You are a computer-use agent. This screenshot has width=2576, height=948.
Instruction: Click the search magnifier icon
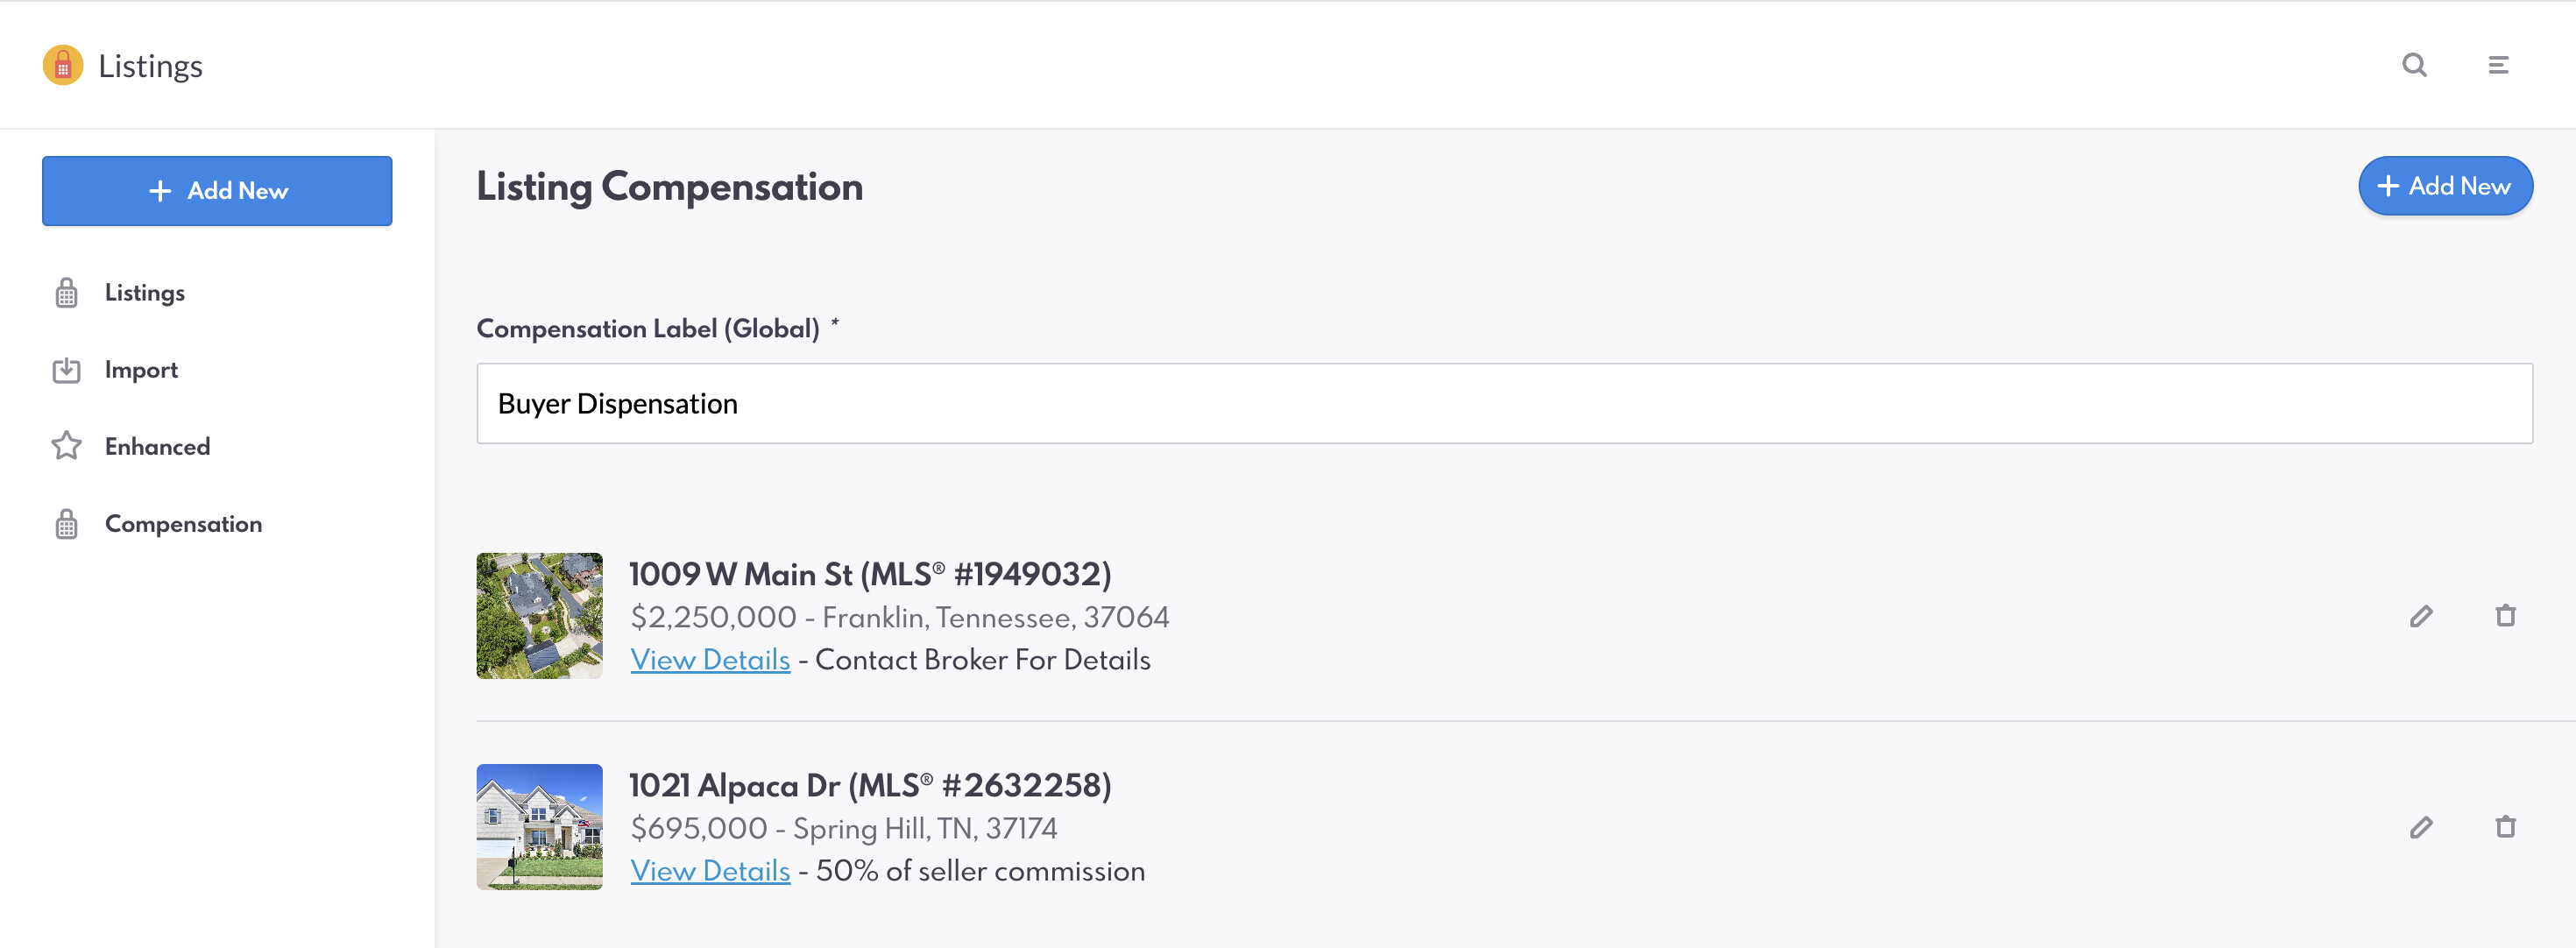(2414, 65)
